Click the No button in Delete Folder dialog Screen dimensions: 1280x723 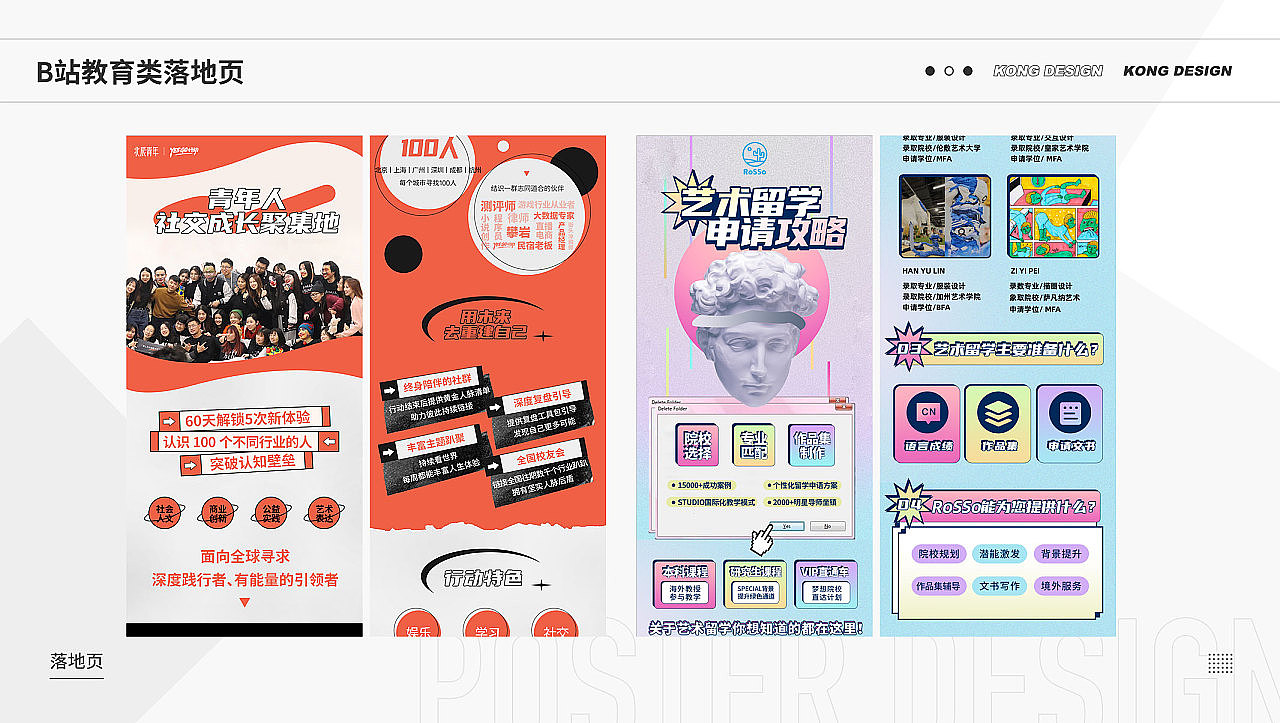(x=827, y=526)
